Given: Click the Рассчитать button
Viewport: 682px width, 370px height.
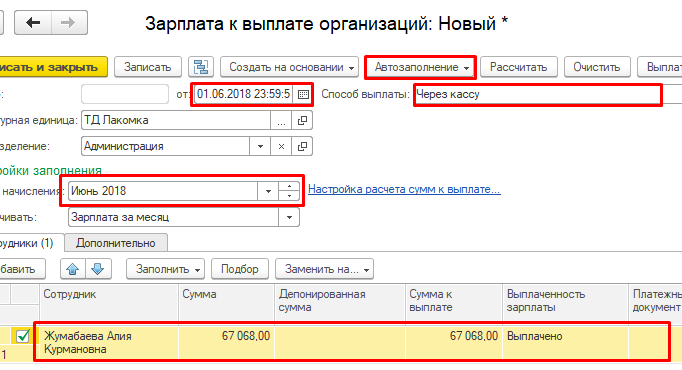Looking at the screenshot, I should coord(518,67).
